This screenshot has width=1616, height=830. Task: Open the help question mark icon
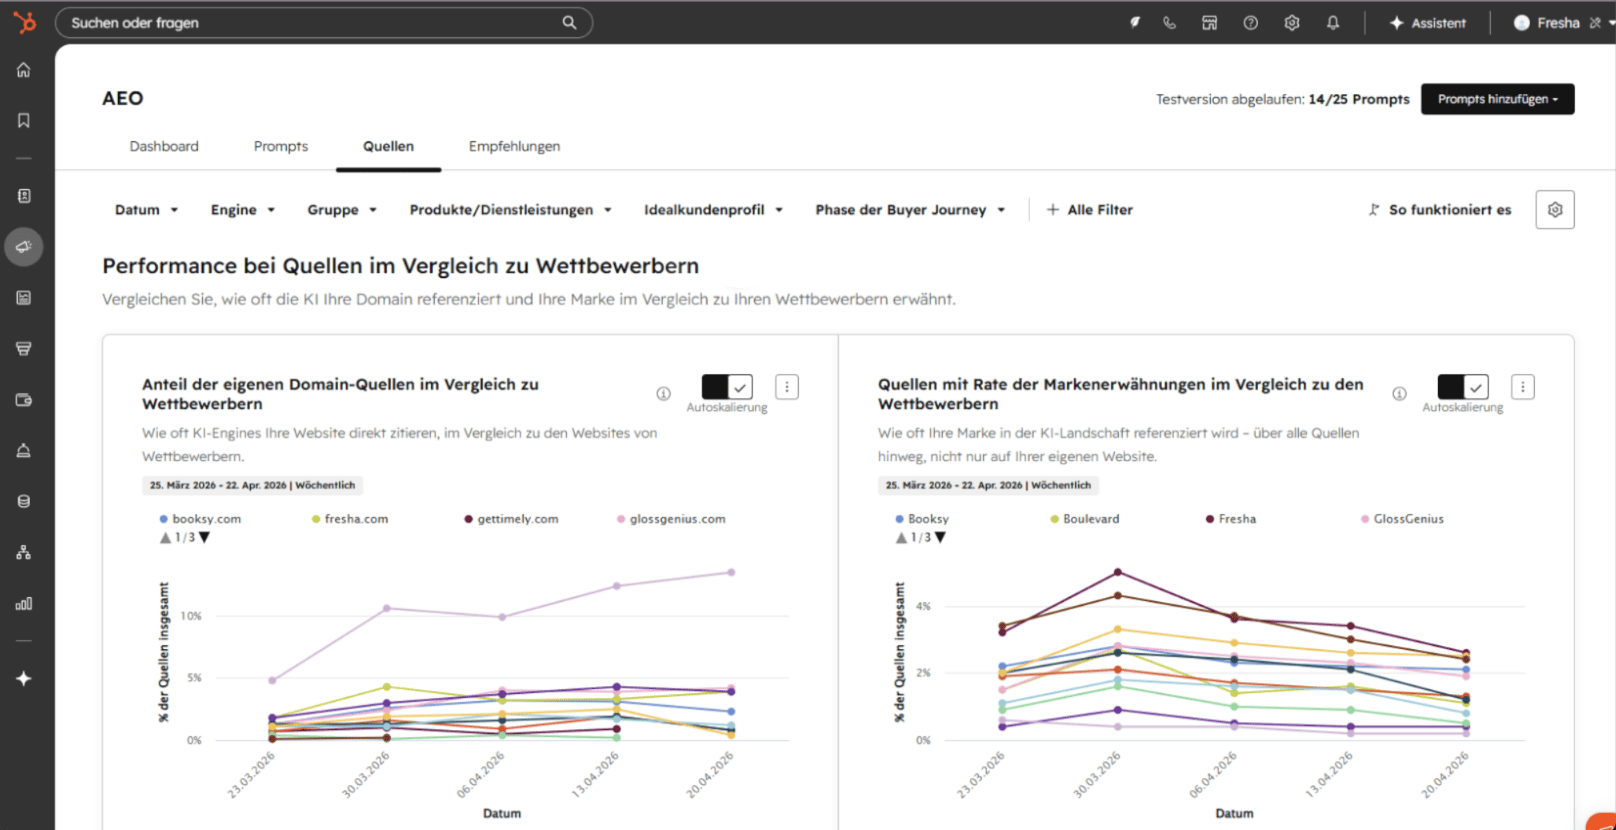click(x=1250, y=22)
